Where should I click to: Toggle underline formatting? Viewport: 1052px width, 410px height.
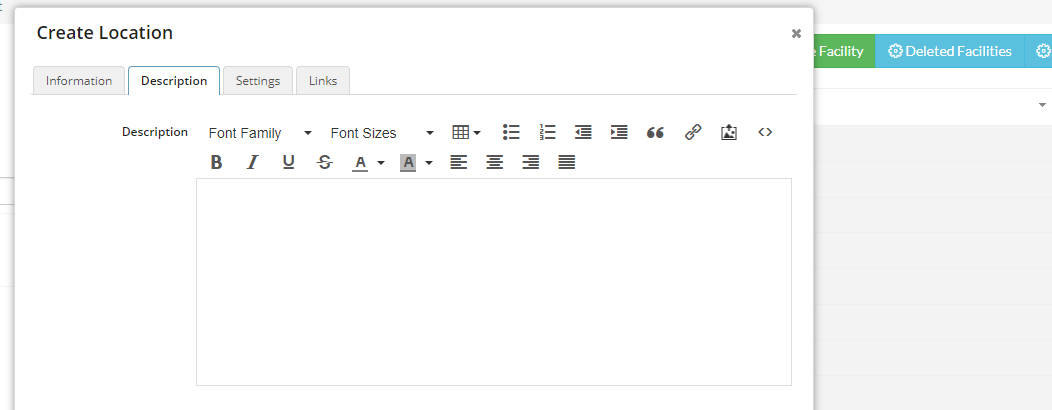[288, 162]
